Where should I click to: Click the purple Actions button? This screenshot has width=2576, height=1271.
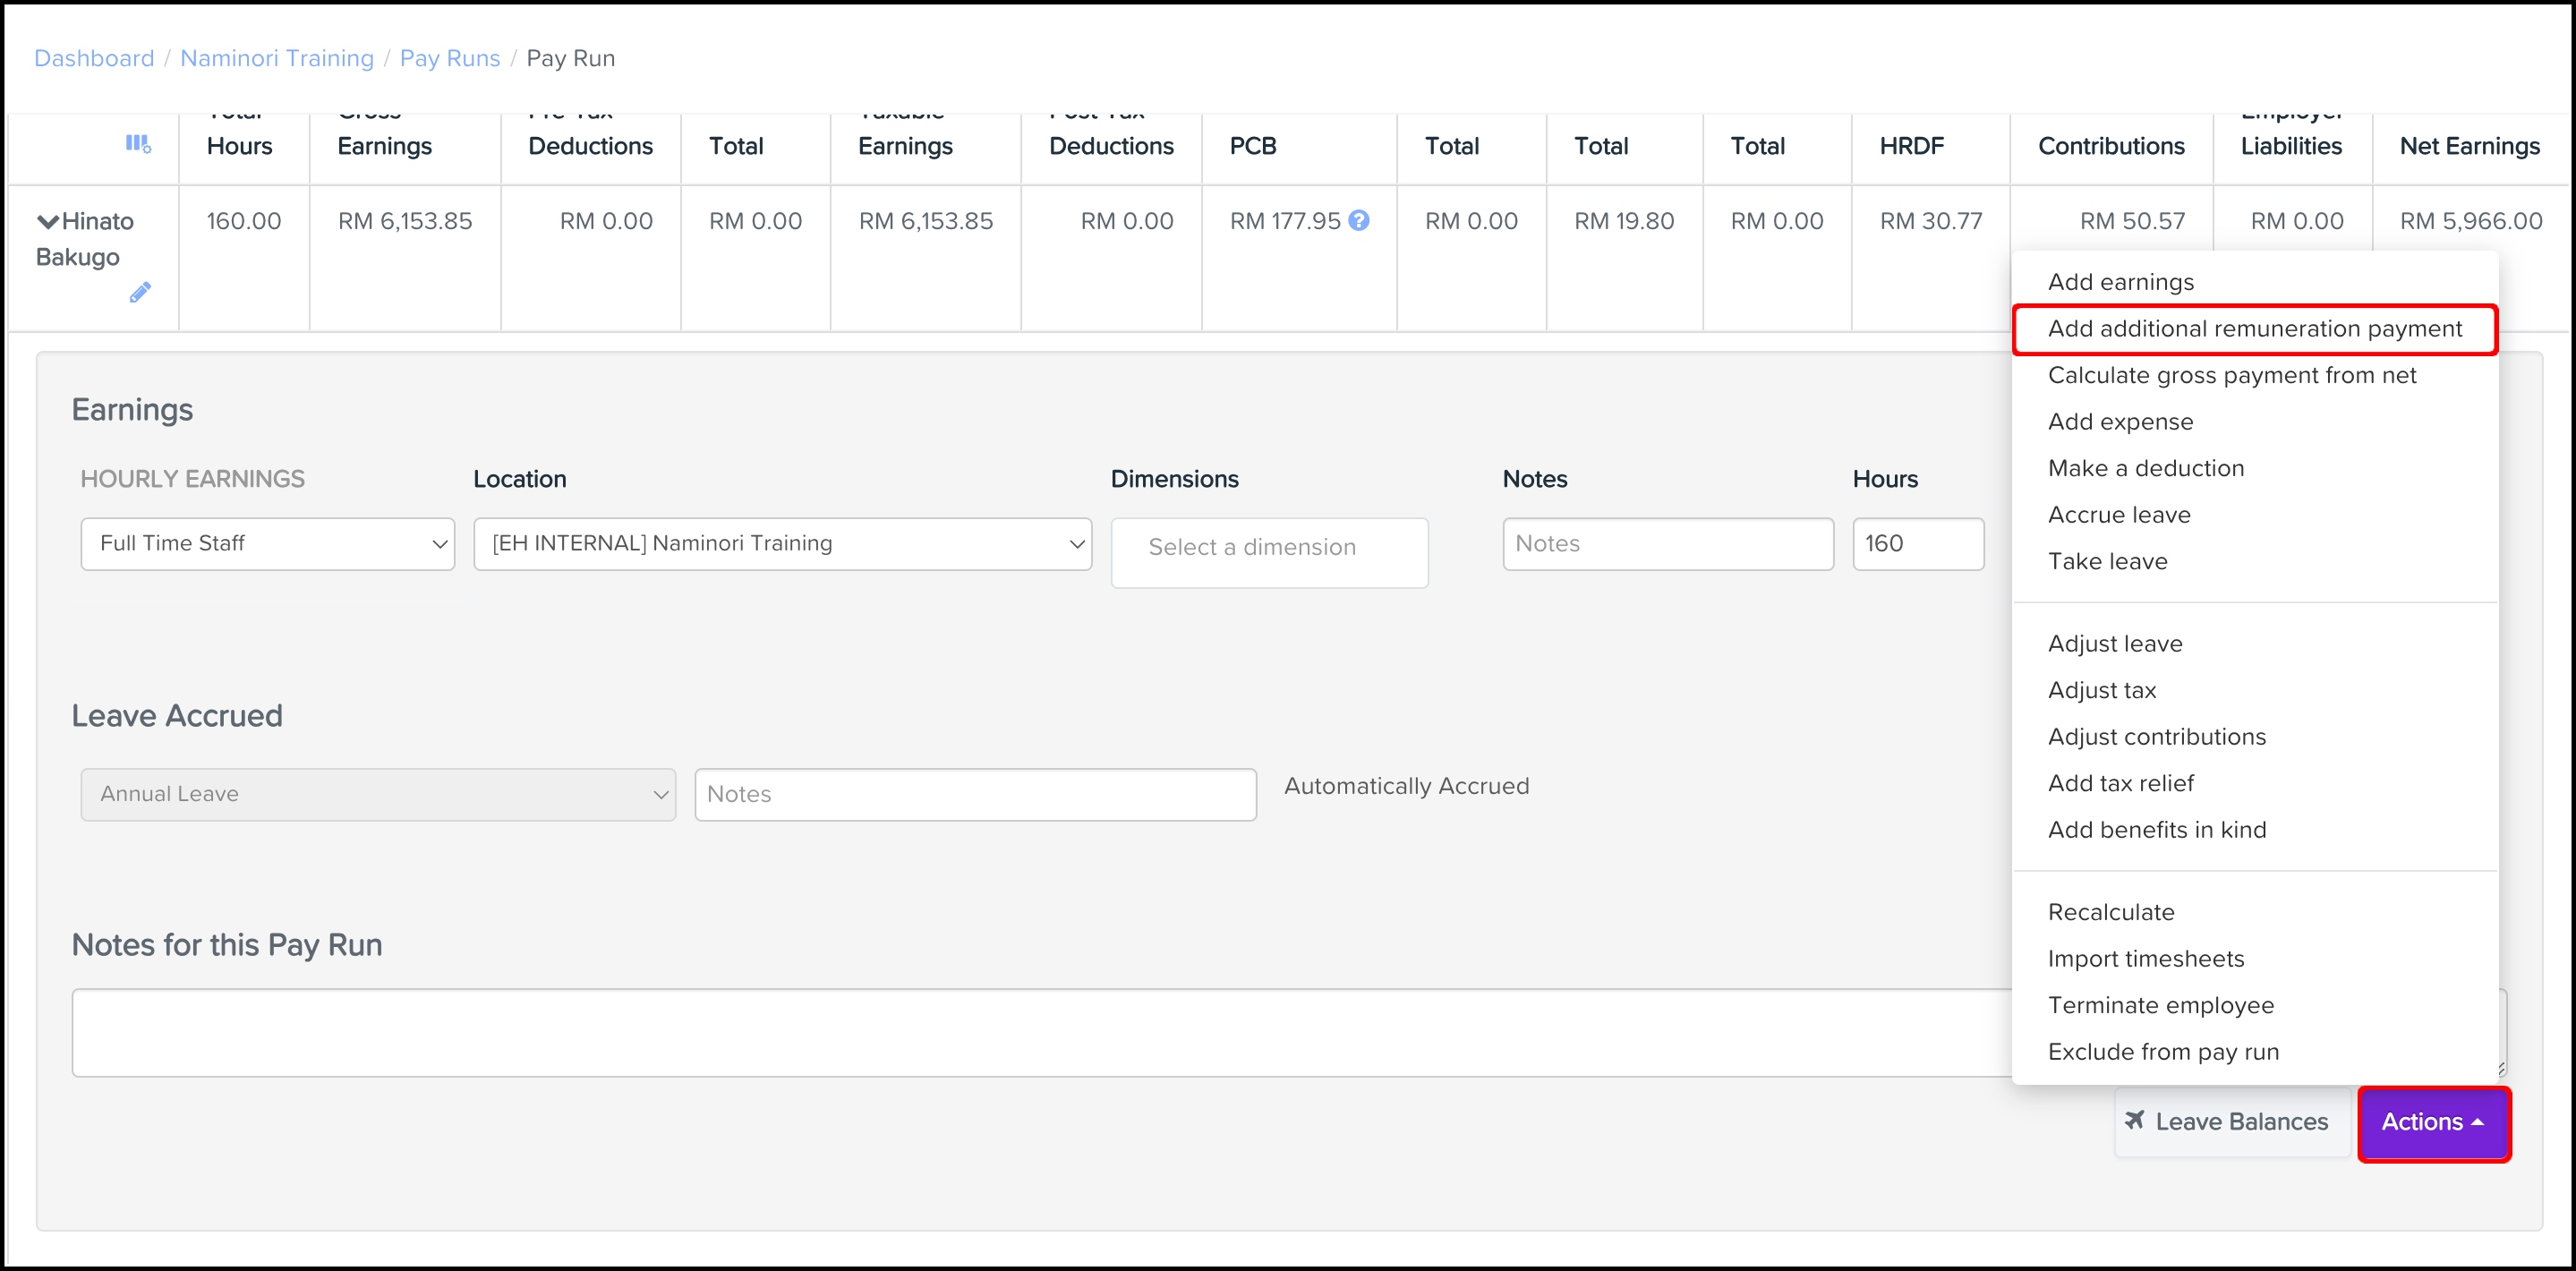(x=2432, y=1122)
